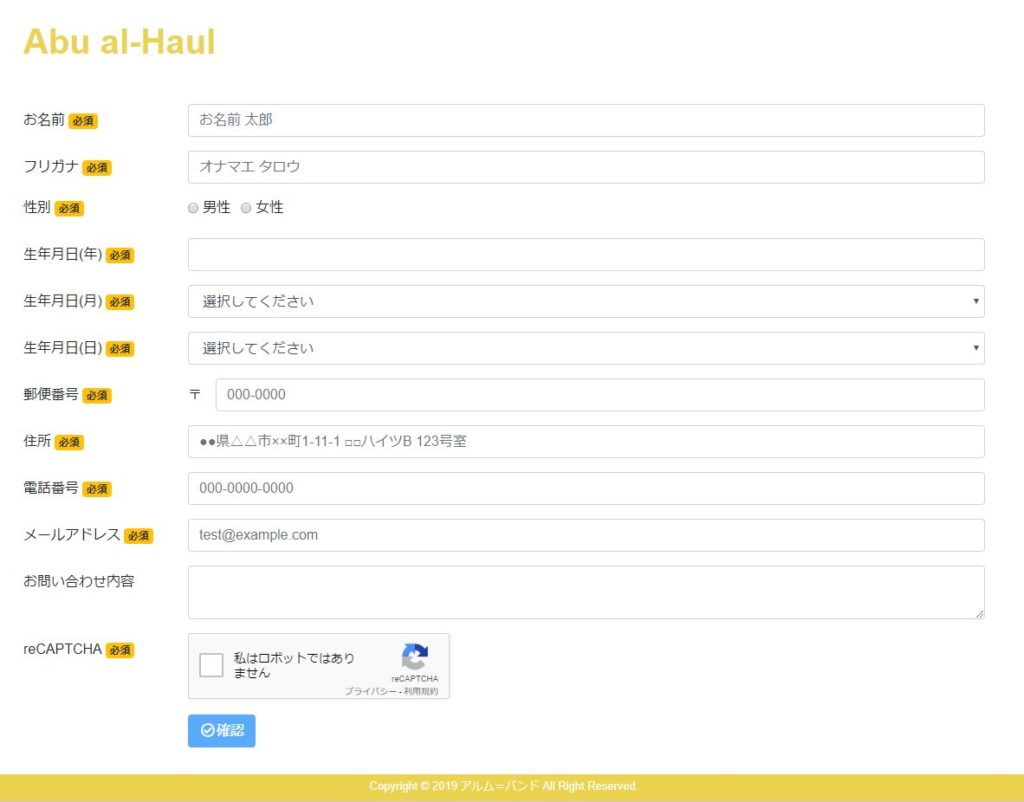
Task: Click the 住所 field label
Action: pos(37,441)
